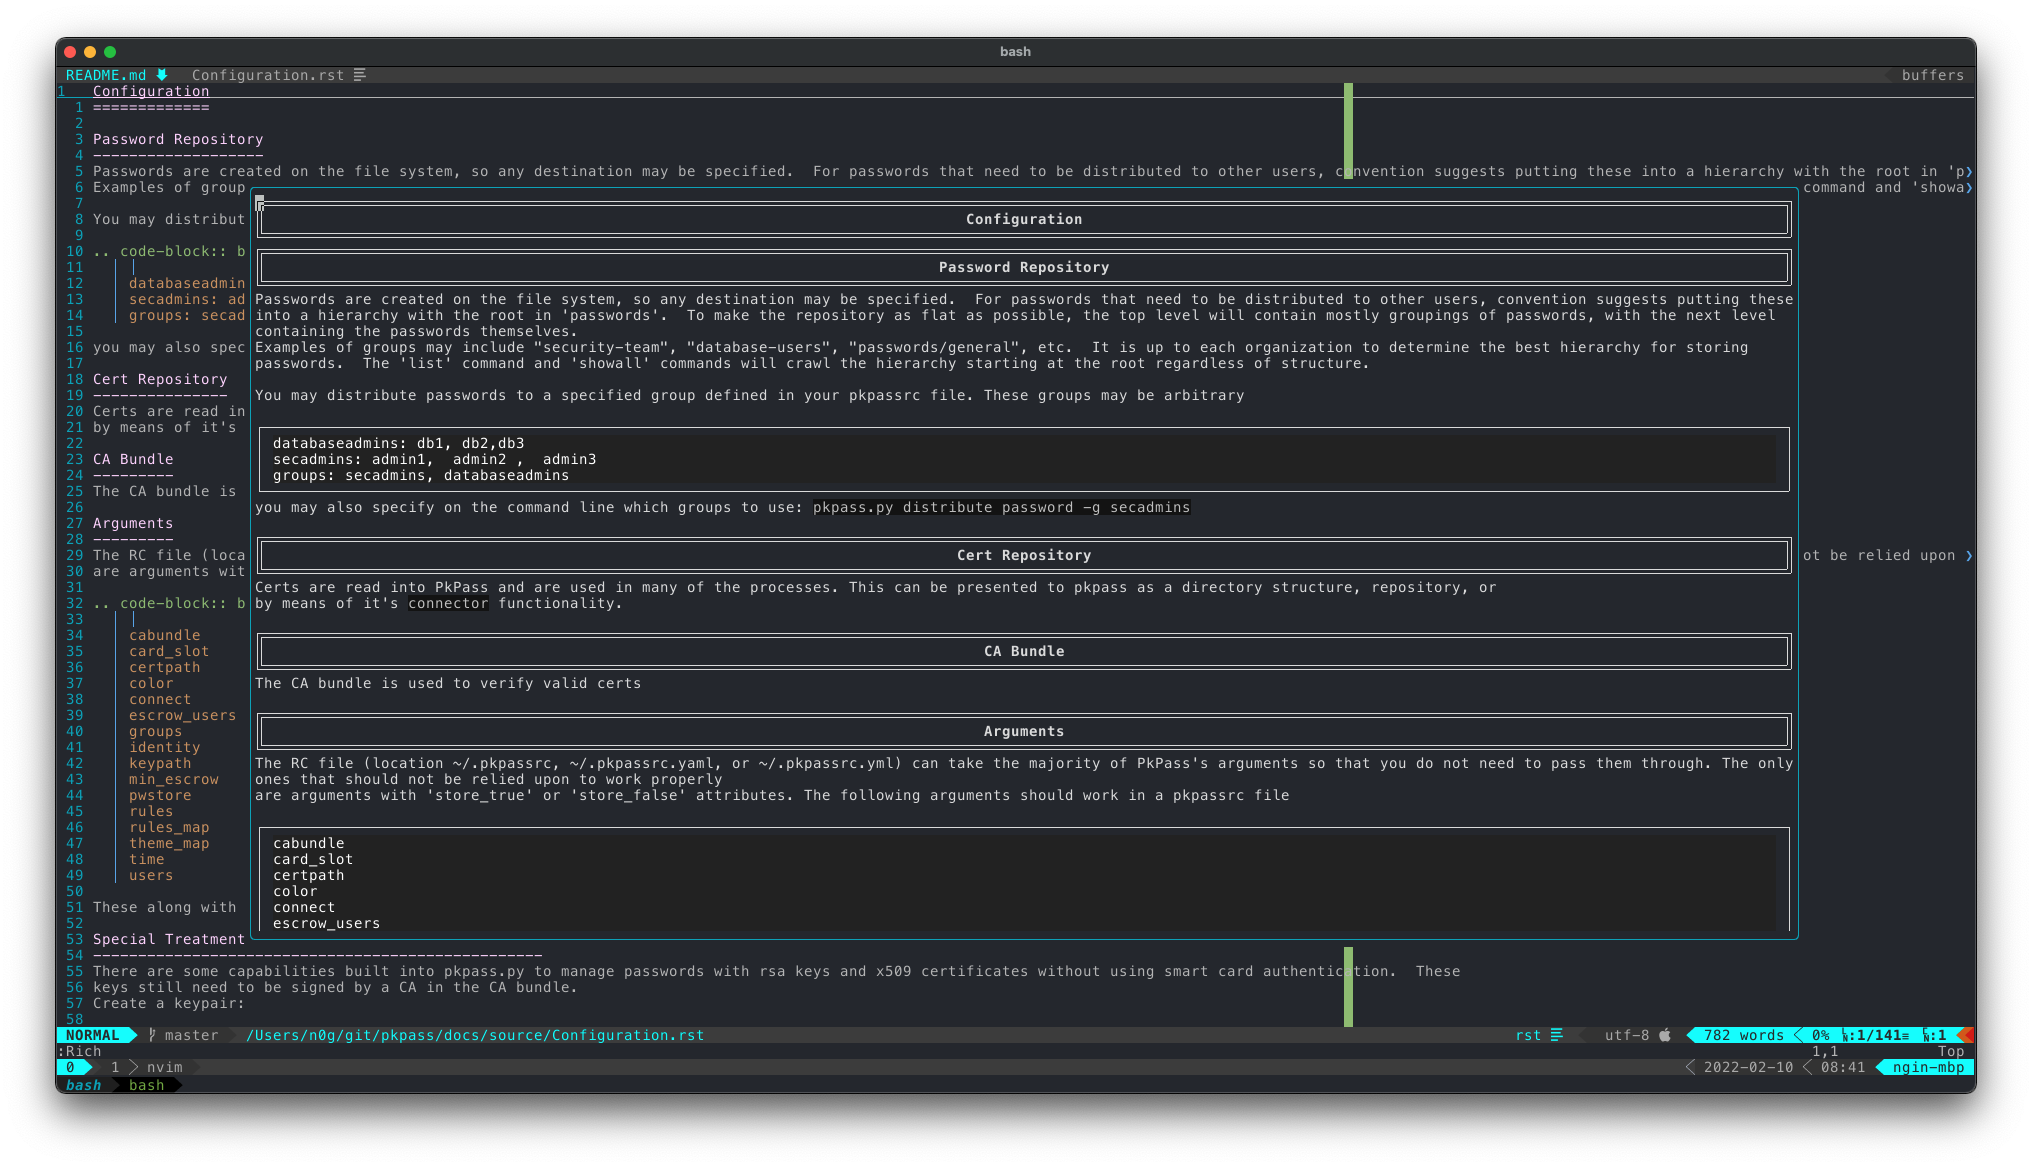Click the file path in the statusline
Image resolution: width=2032 pixels, height=1167 pixels.
(475, 1035)
